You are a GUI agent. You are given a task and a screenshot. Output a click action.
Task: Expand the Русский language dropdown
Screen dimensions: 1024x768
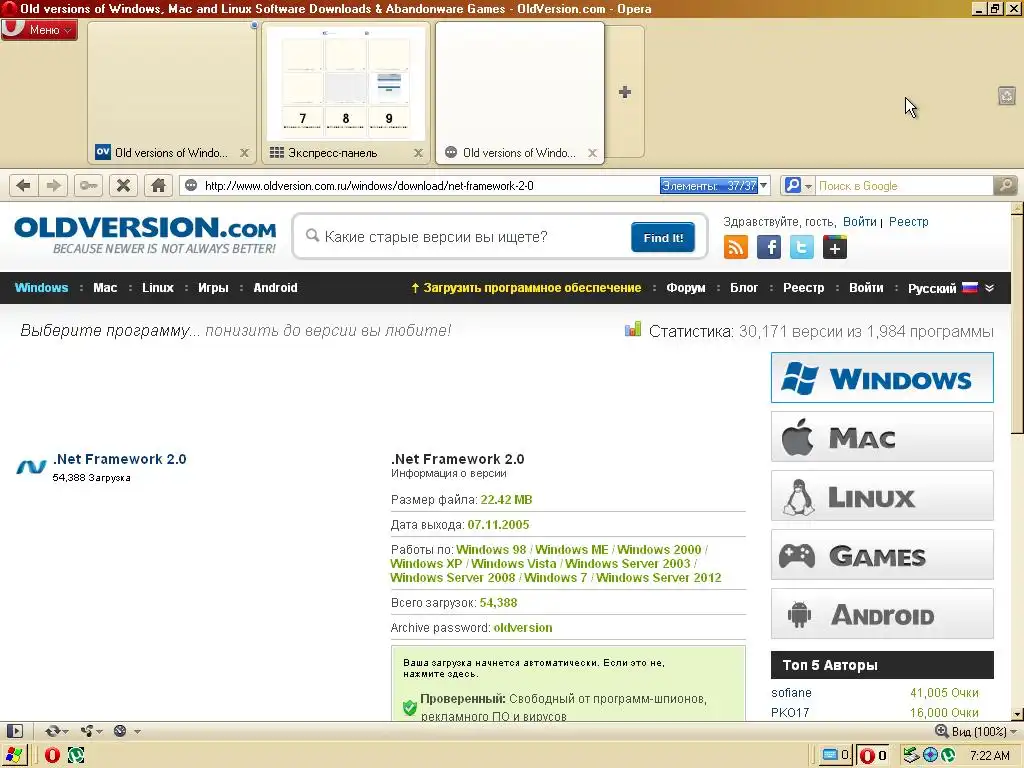point(951,288)
